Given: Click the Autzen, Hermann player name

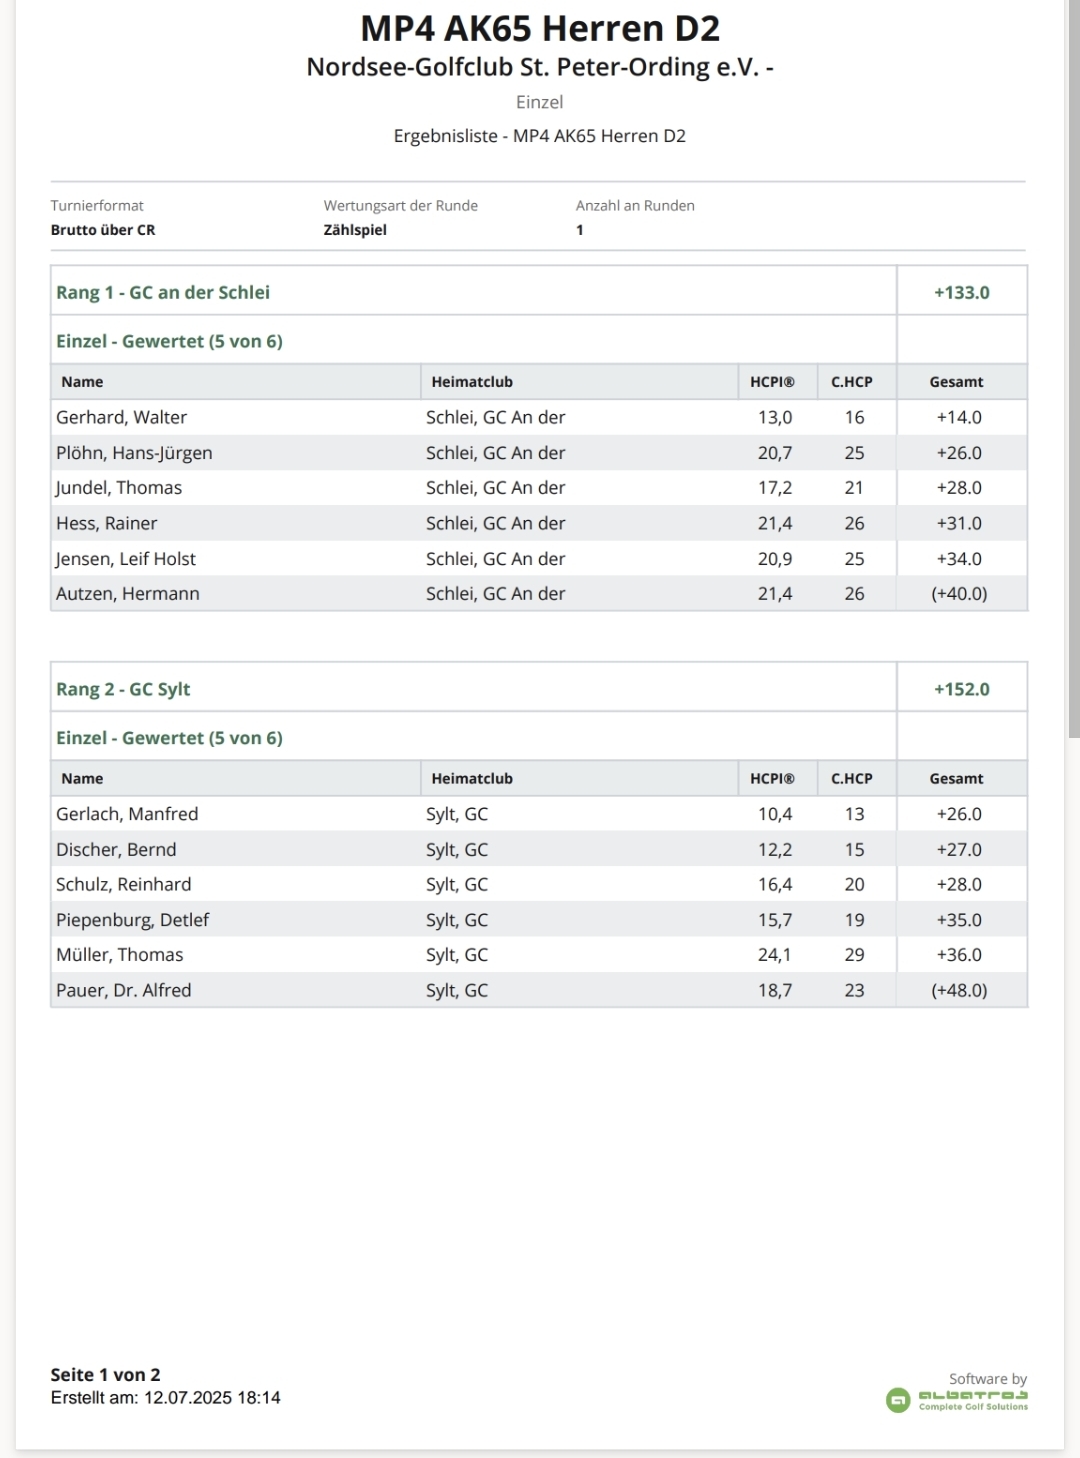Looking at the screenshot, I should (128, 594).
